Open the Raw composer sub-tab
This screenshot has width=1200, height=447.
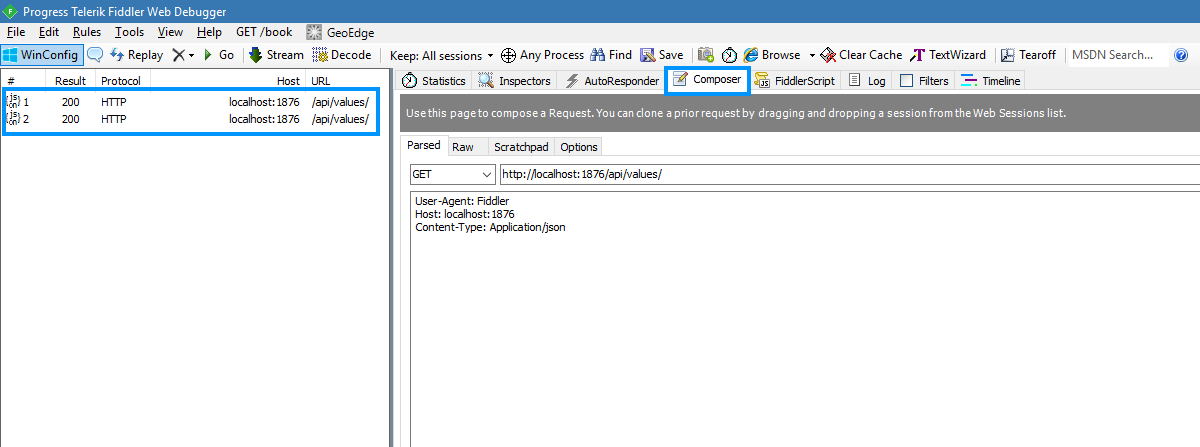463,147
